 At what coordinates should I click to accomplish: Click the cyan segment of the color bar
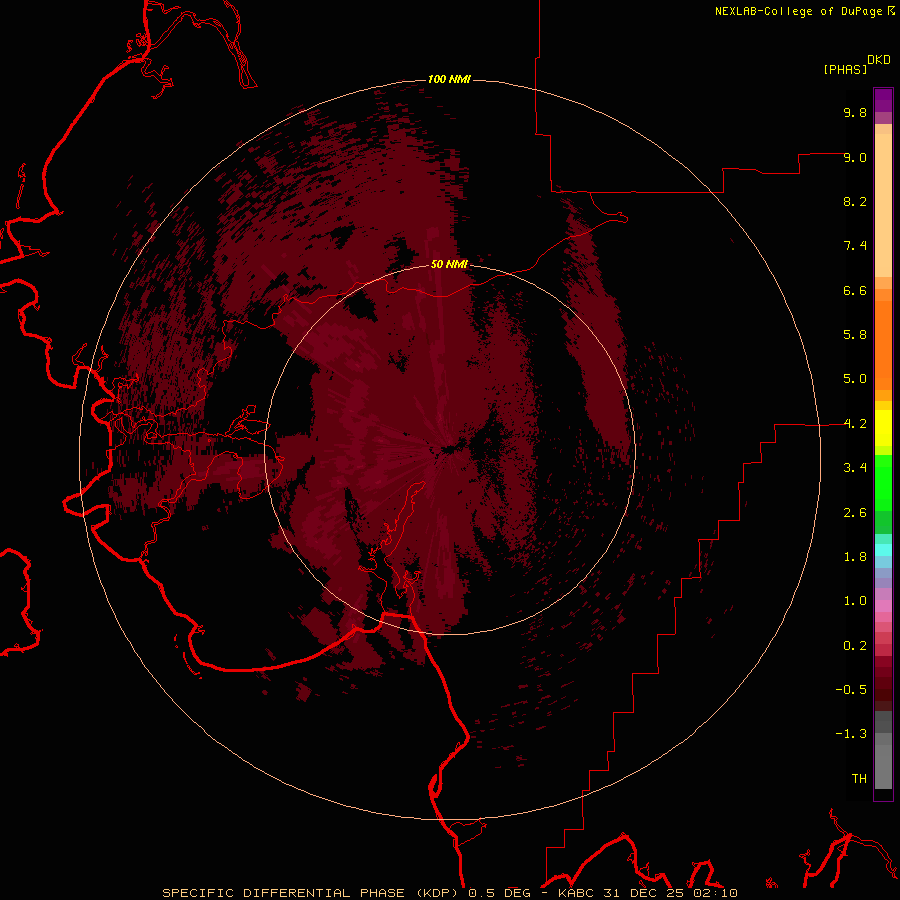tap(883, 549)
